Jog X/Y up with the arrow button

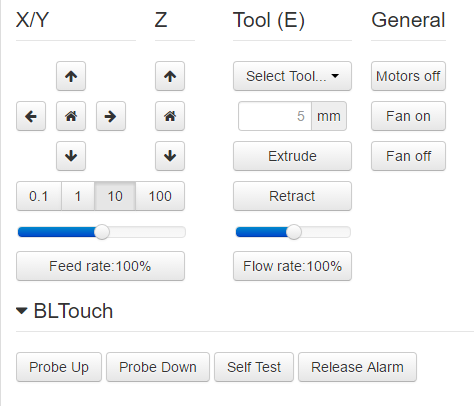71,76
